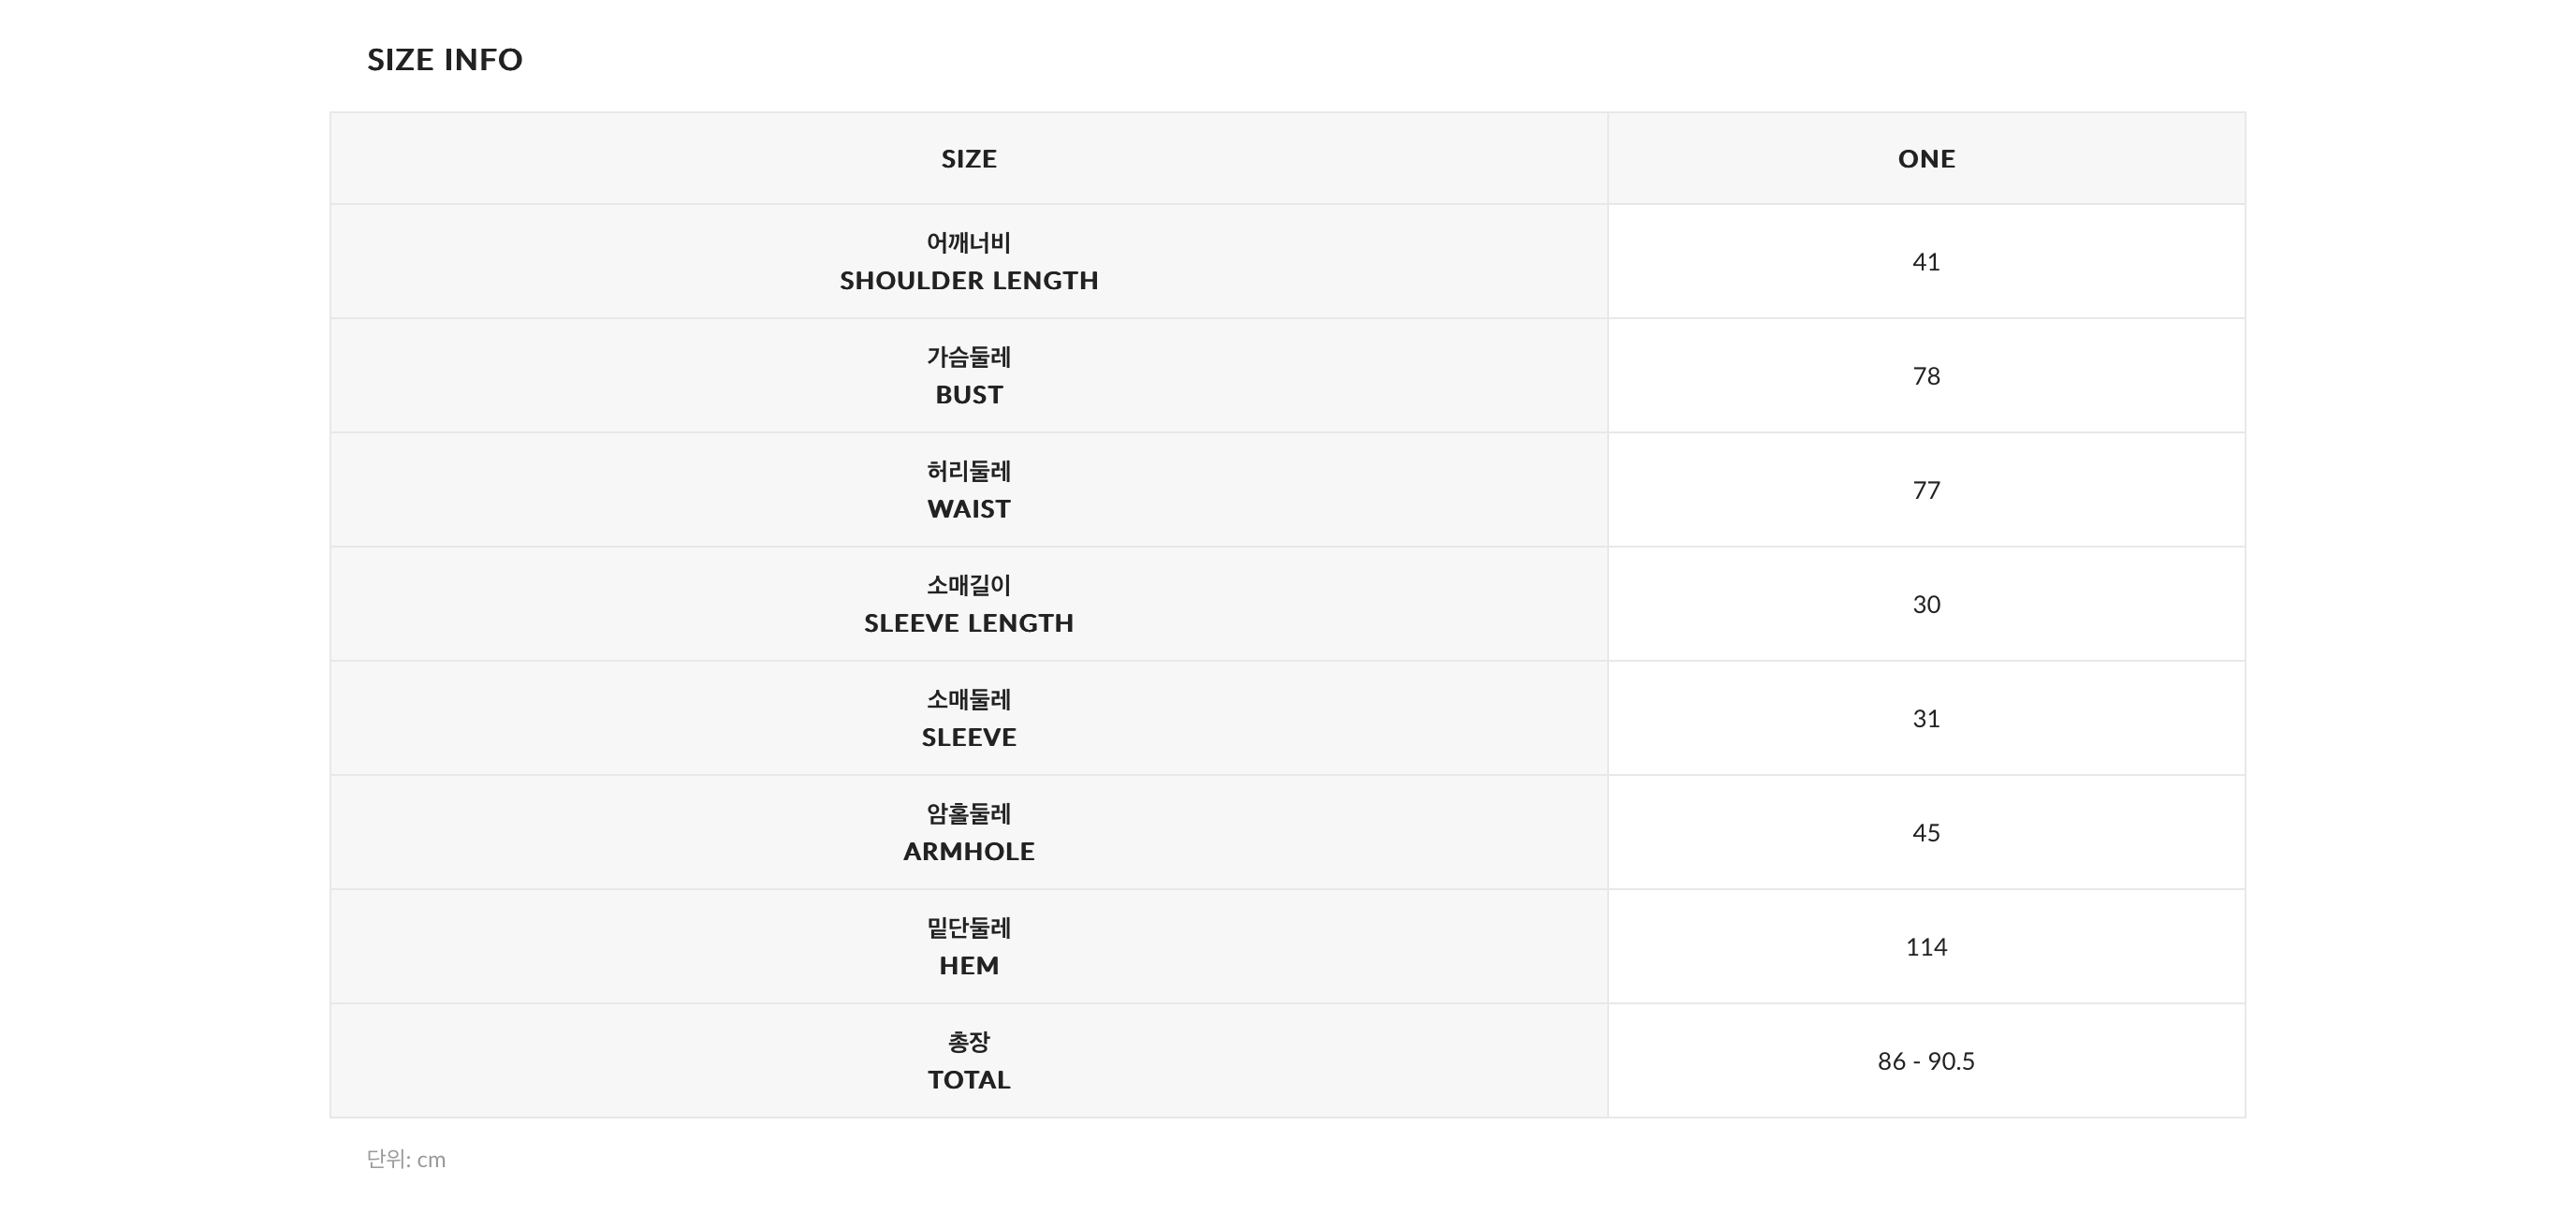Select sleeve length value 30
The height and width of the screenshot is (1213, 2576).
click(1926, 604)
